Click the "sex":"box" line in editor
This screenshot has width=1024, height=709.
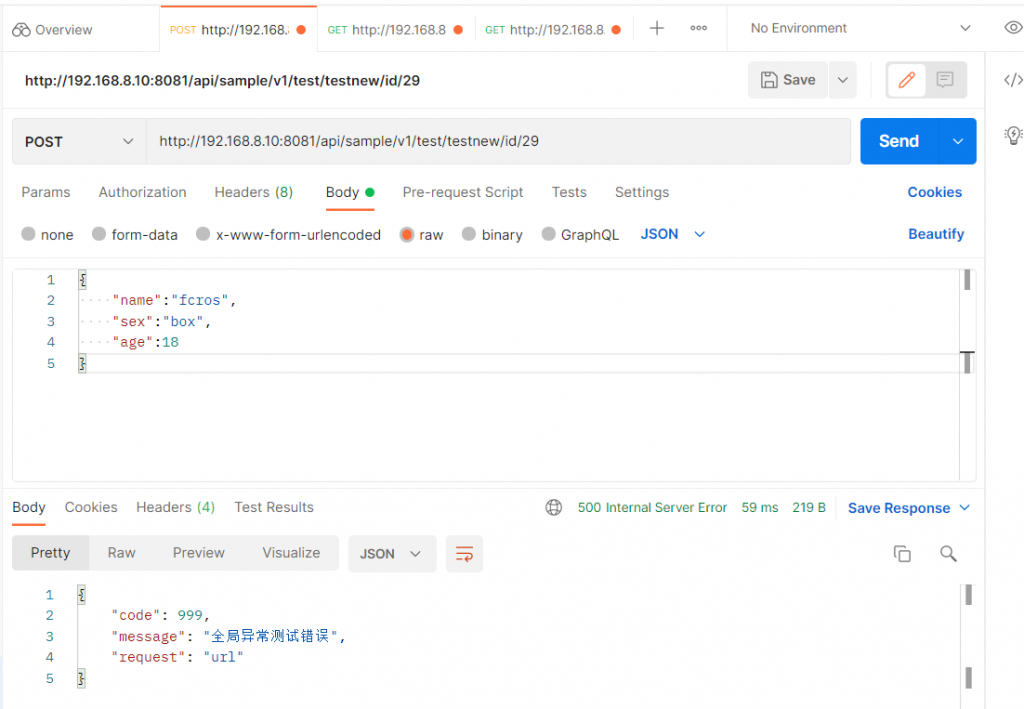[x=161, y=321]
